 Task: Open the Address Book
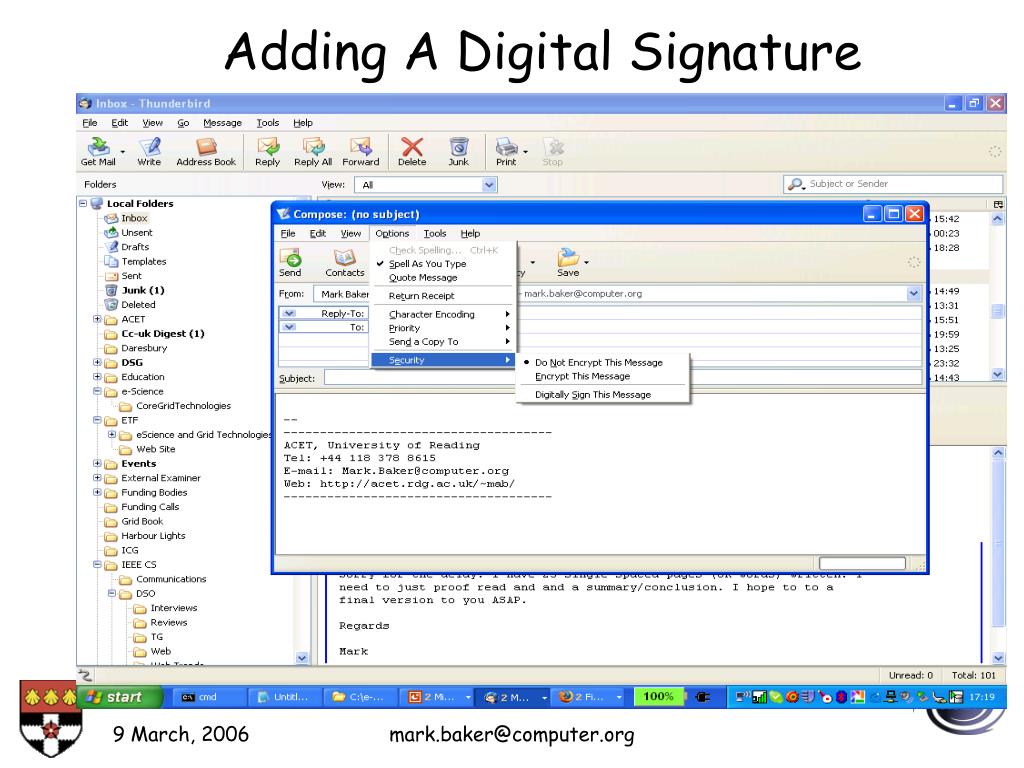[x=206, y=152]
